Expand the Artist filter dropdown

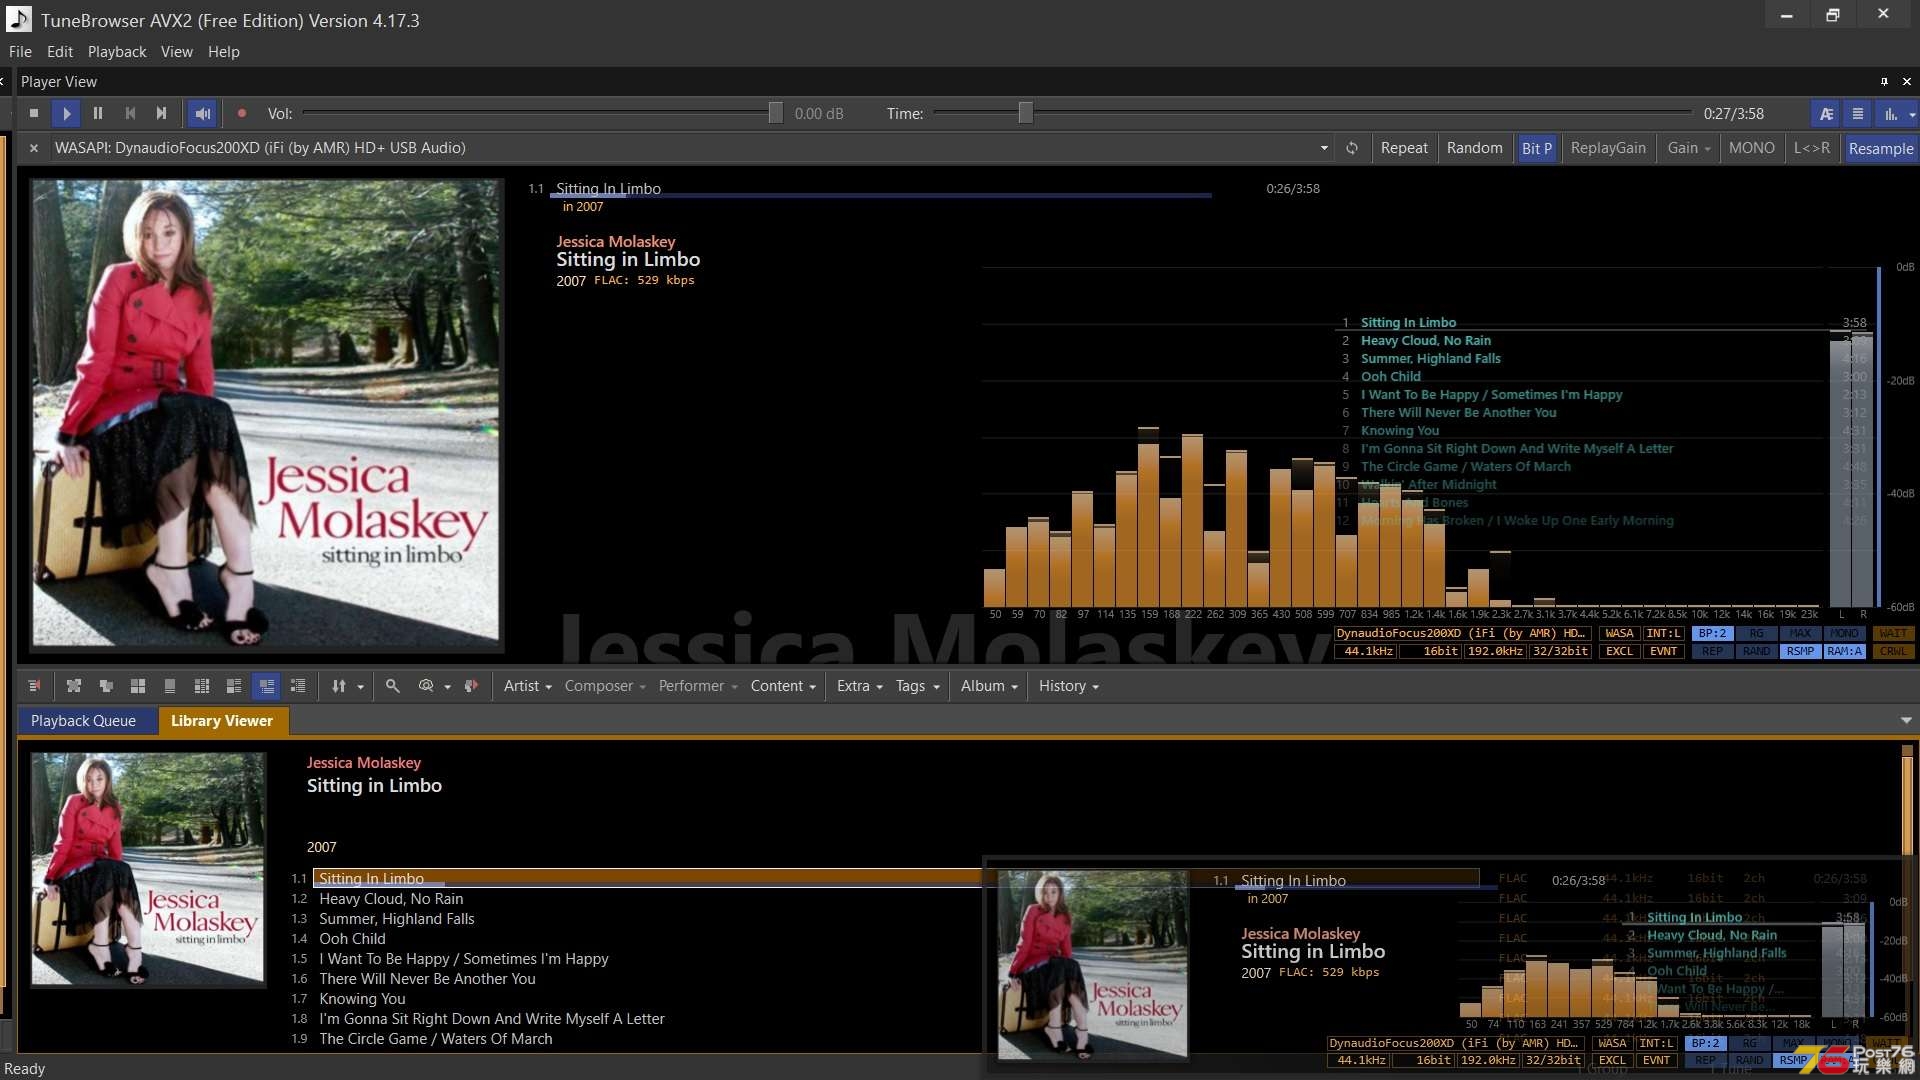tap(527, 686)
